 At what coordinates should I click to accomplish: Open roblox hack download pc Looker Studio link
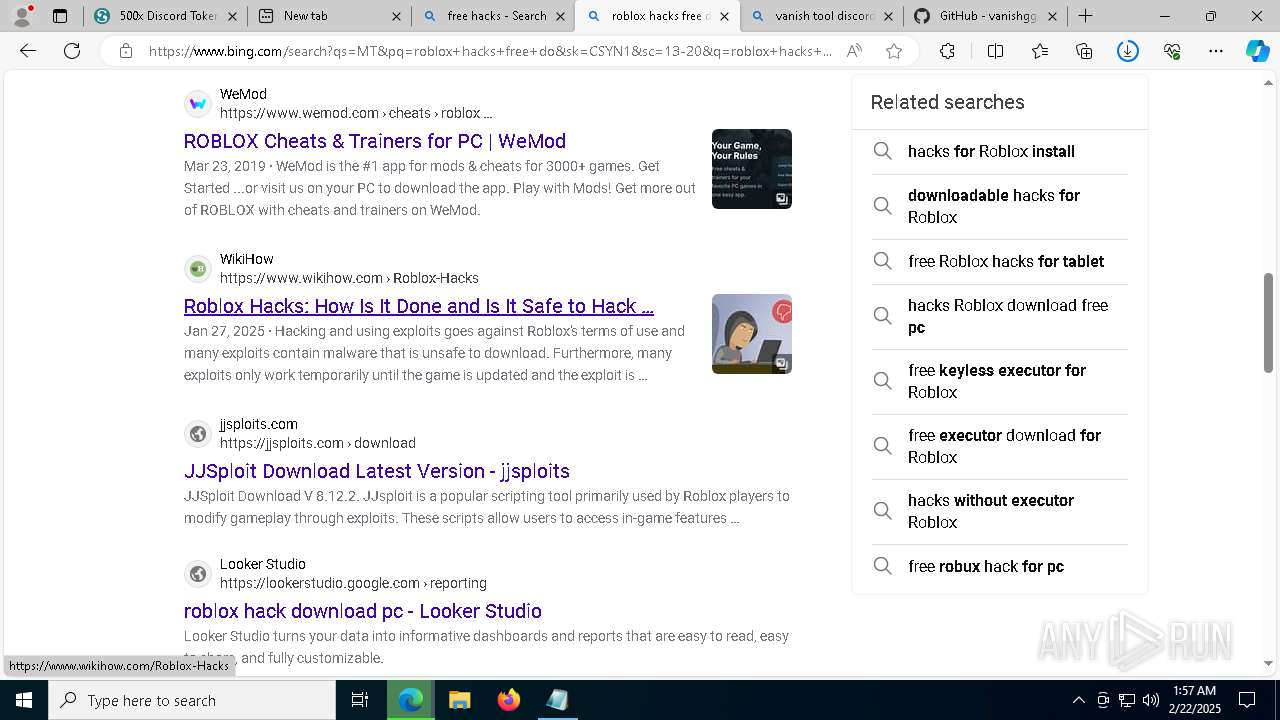pyautogui.click(x=363, y=611)
